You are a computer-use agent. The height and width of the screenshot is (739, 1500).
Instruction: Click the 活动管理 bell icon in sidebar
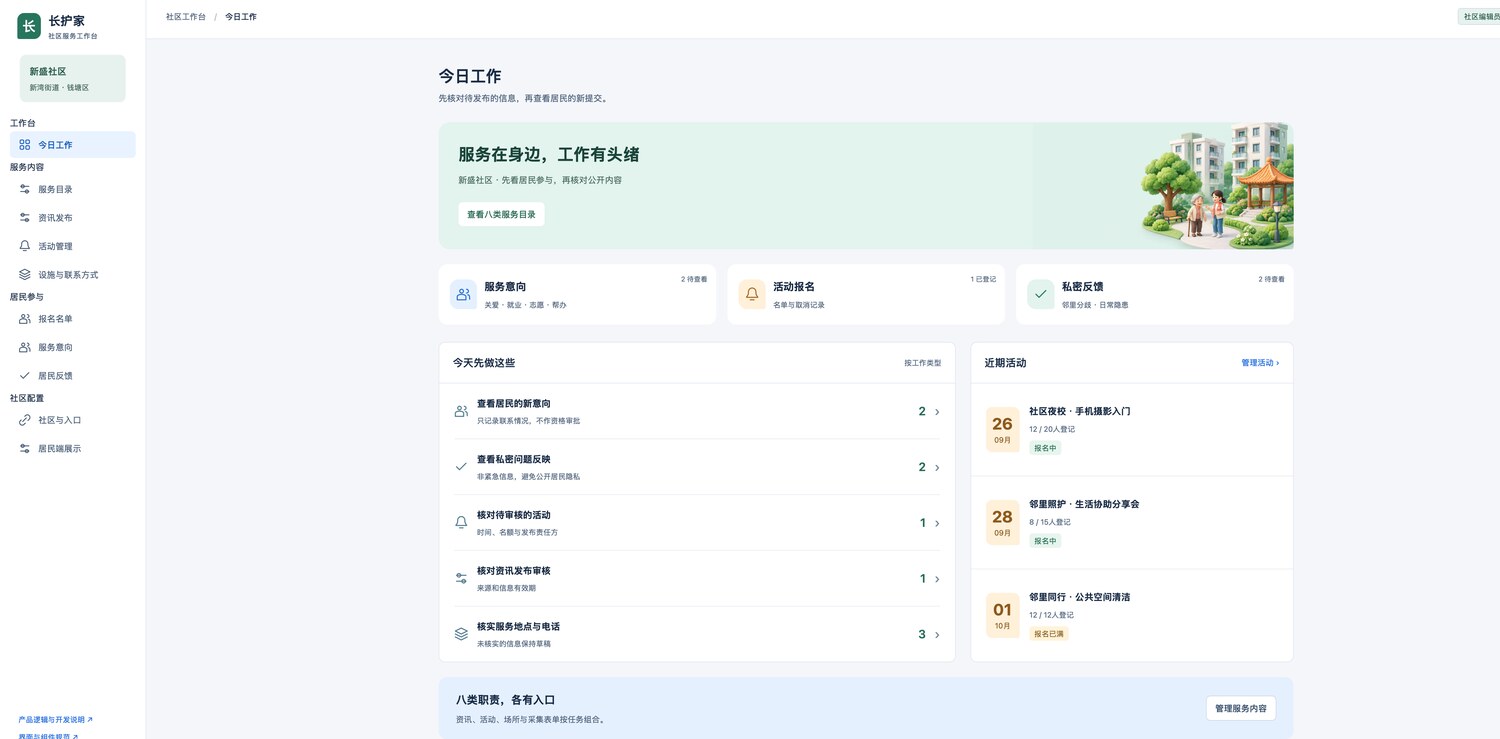point(25,246)
